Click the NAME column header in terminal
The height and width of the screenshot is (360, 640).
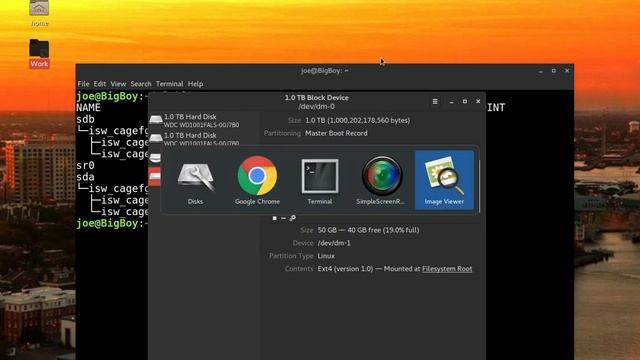point(88,108)
